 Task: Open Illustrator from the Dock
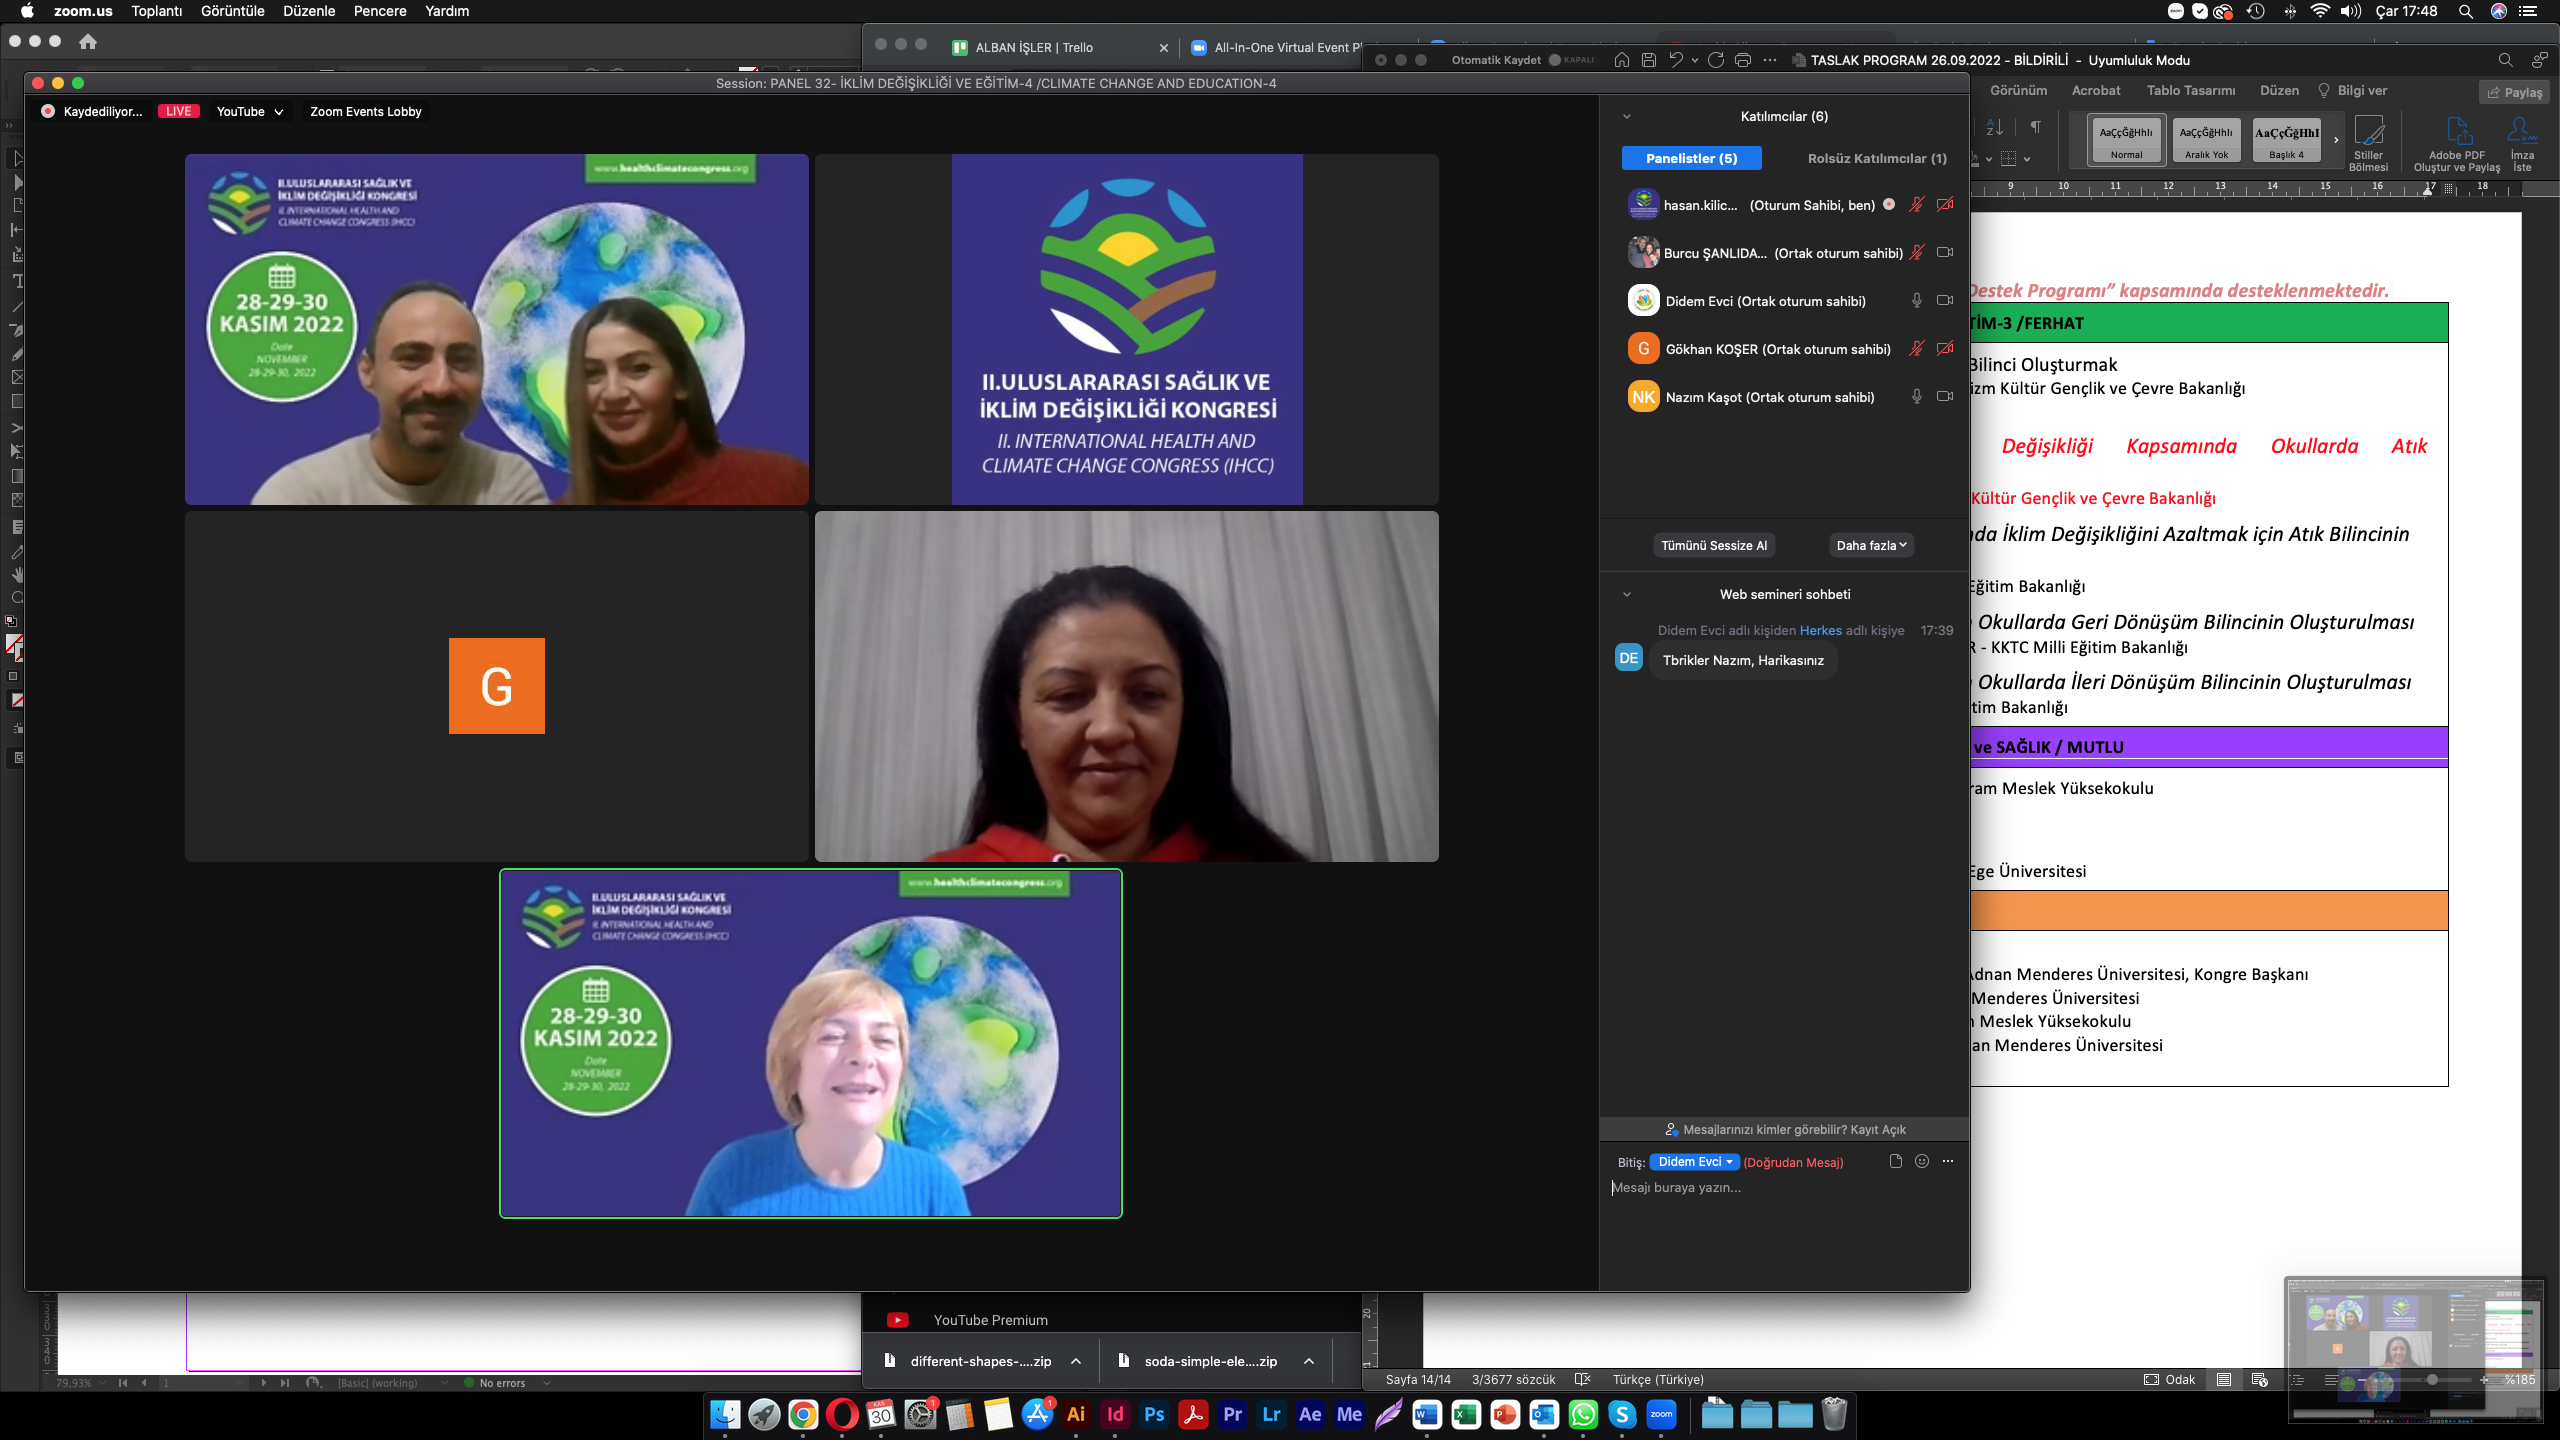click(x=1076, y=1414)
